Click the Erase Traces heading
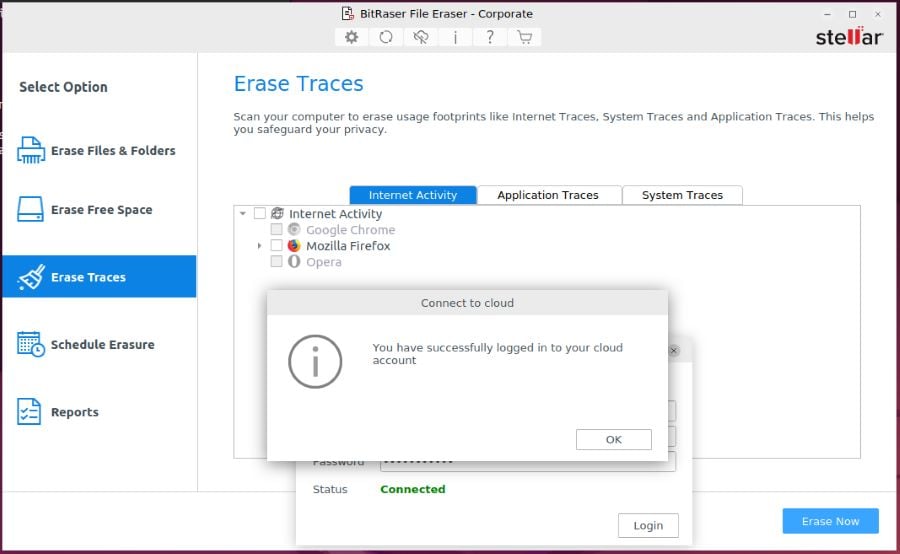 (298, 84)
